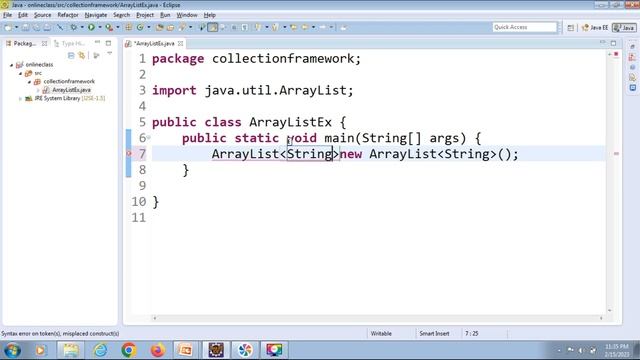Click the New Java Class green icon
Image resolution: width=640 pixels, height=360 pixels.
(140, 27)
